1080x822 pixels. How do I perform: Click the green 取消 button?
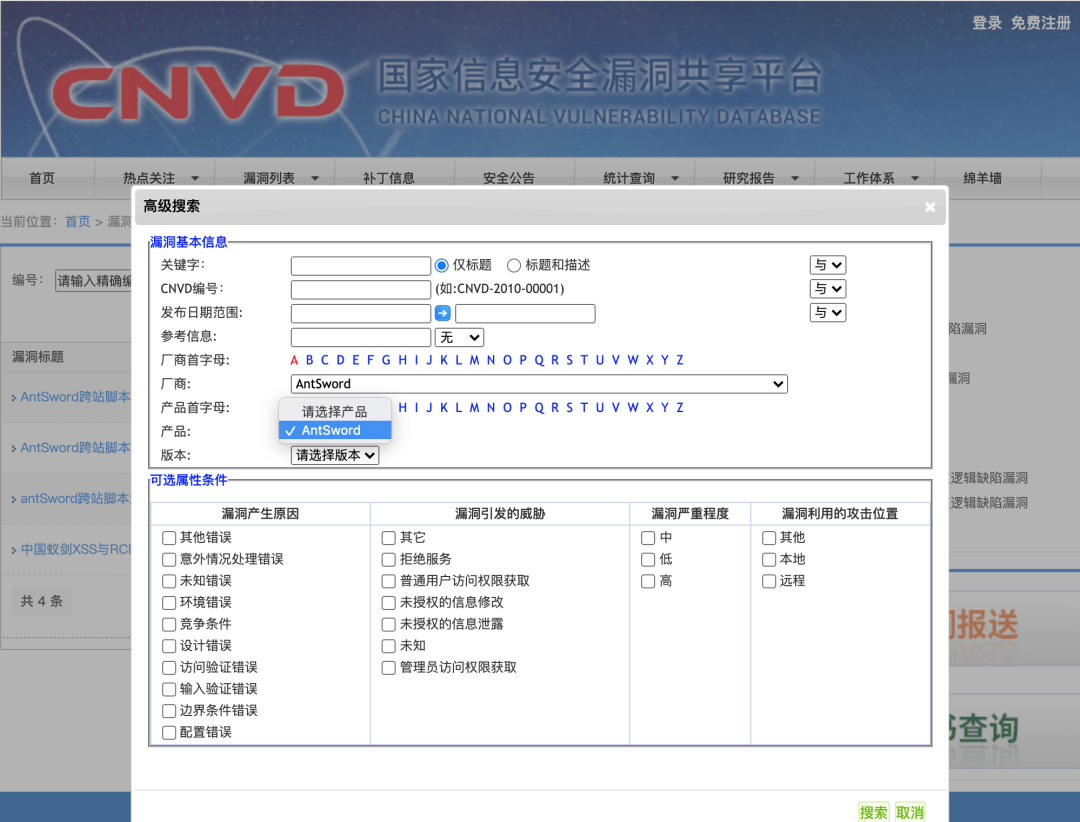(x=910, y=812)
